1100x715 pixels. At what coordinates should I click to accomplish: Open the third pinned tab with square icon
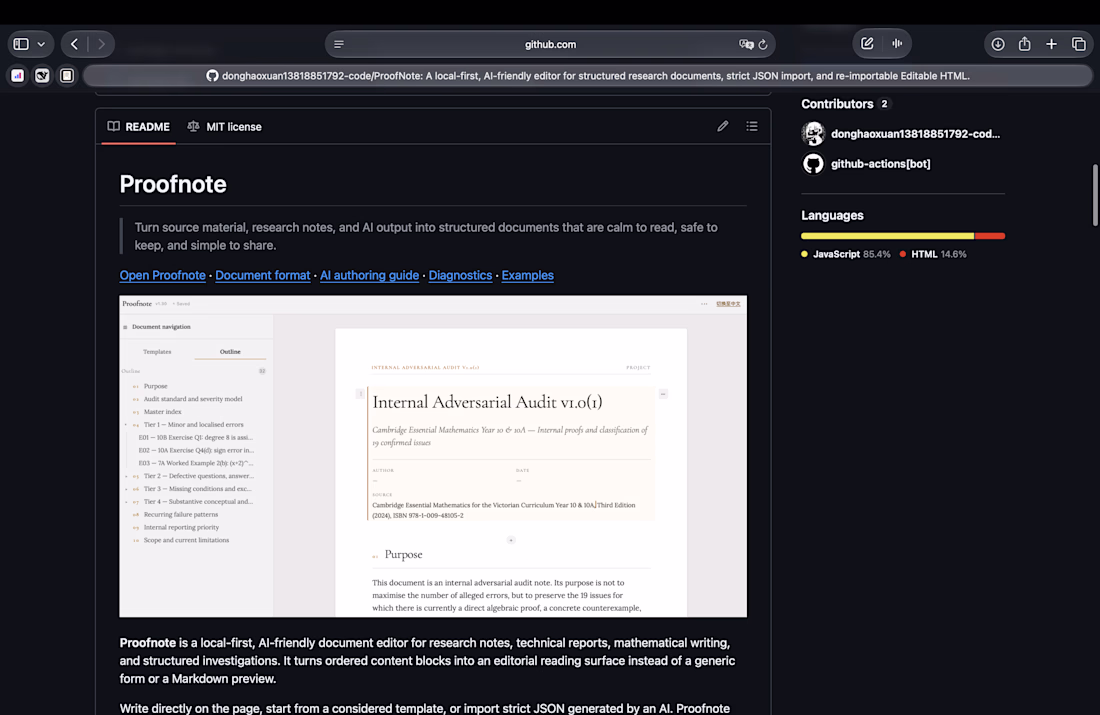click(x=67, y=75)
